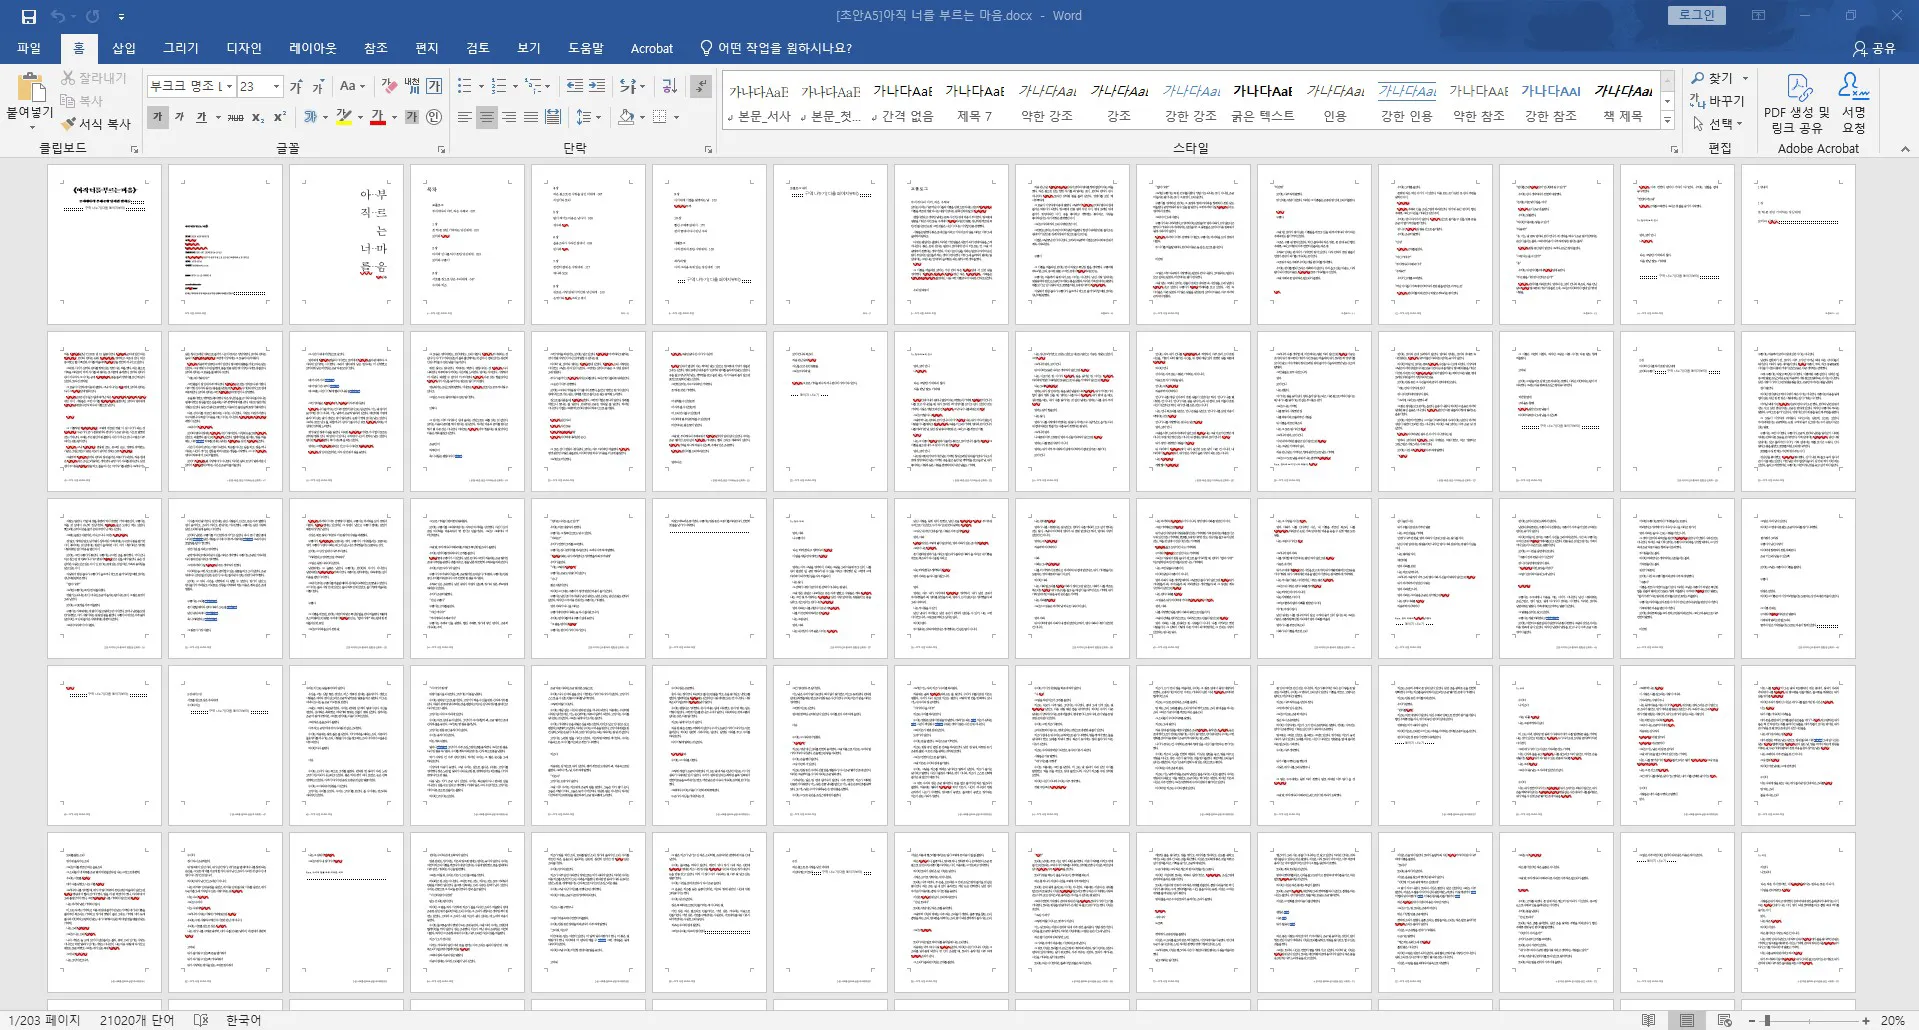Apply distributed alignment to paragraph
1919x1030 pixels.
[x=553, y=117]
